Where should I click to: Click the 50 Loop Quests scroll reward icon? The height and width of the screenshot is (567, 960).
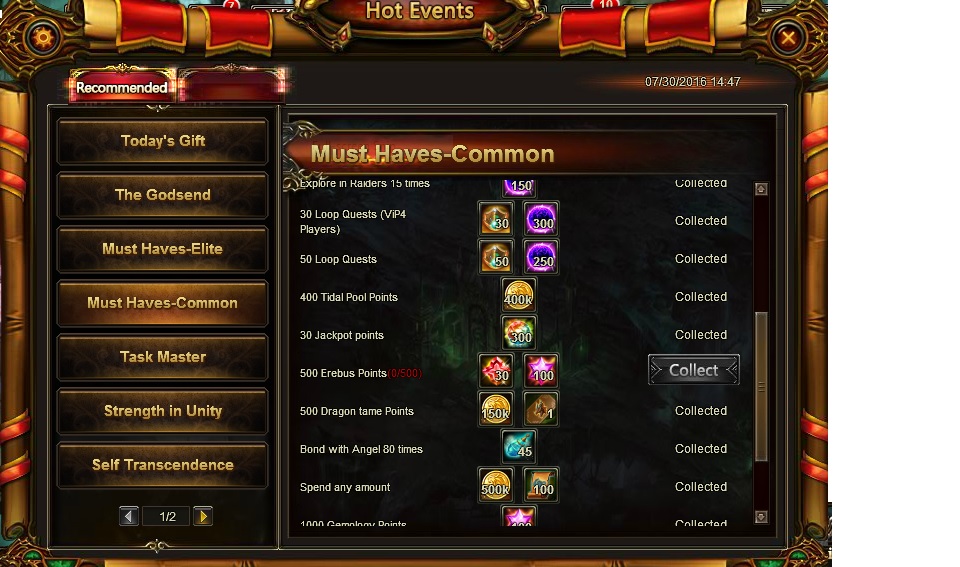(x=495, y=258)
